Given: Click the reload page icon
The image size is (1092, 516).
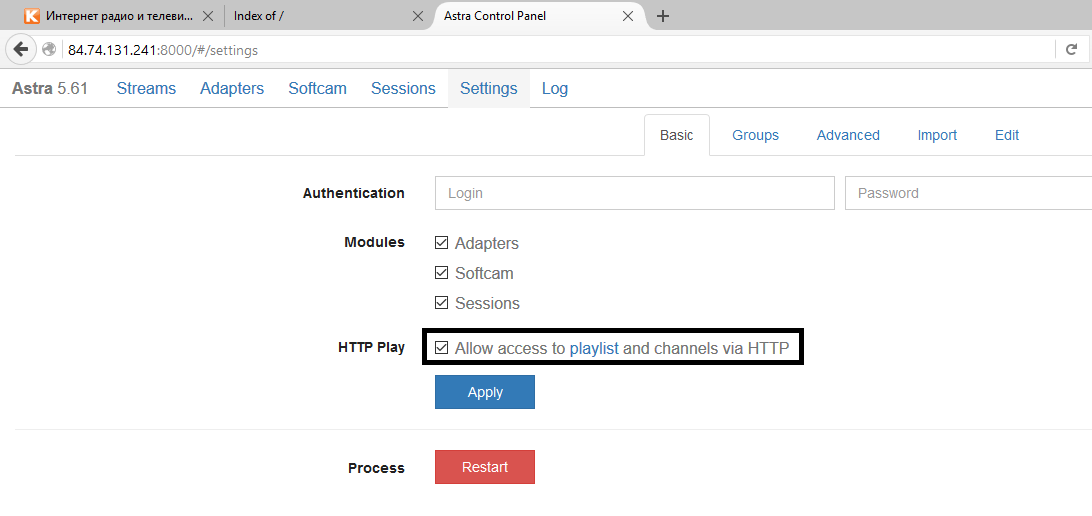Looking at the screenshot, I should (1071, 49).
